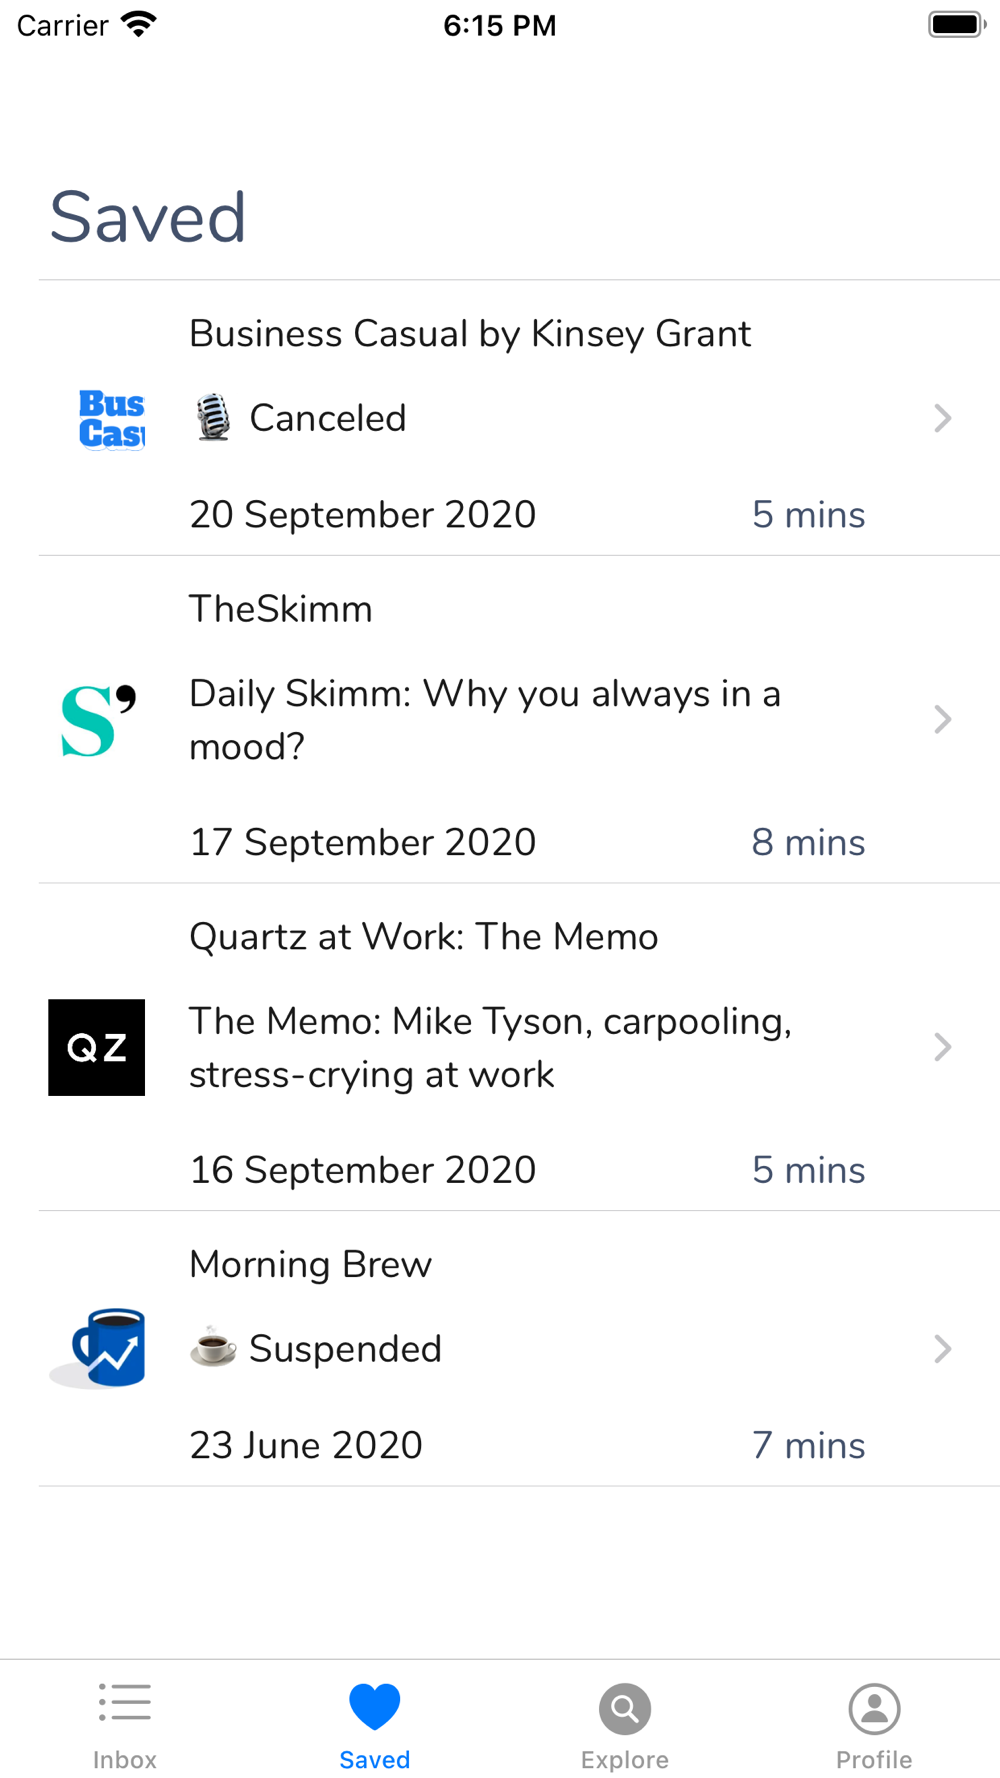Open the Canceled episode title

[327, 418]
